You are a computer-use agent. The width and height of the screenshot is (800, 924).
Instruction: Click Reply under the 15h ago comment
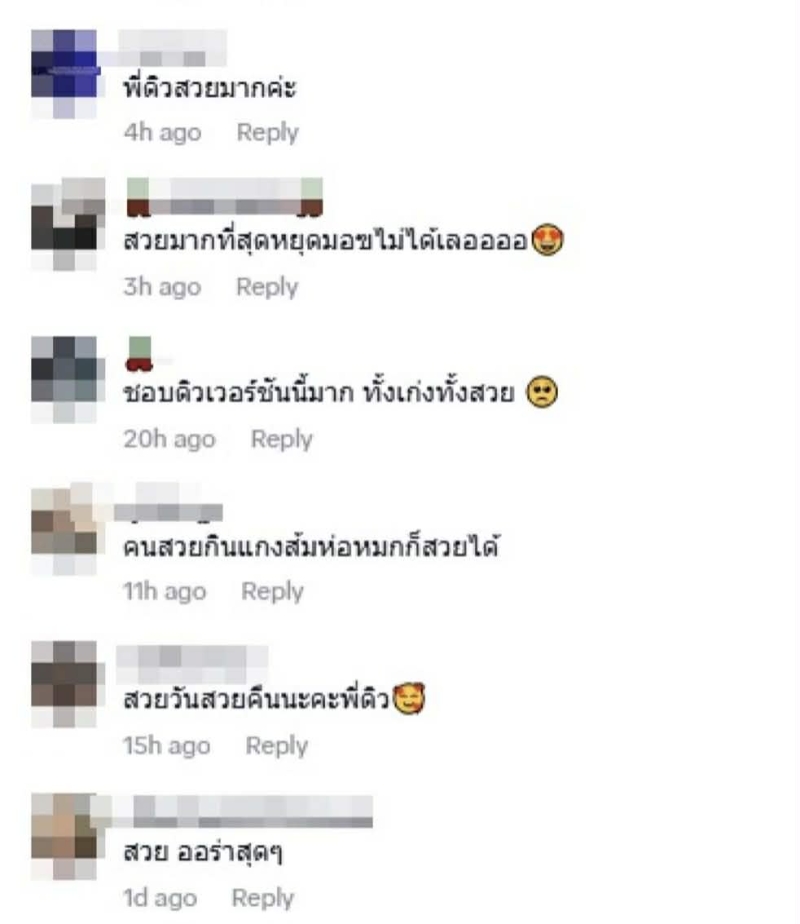[276, 745]
